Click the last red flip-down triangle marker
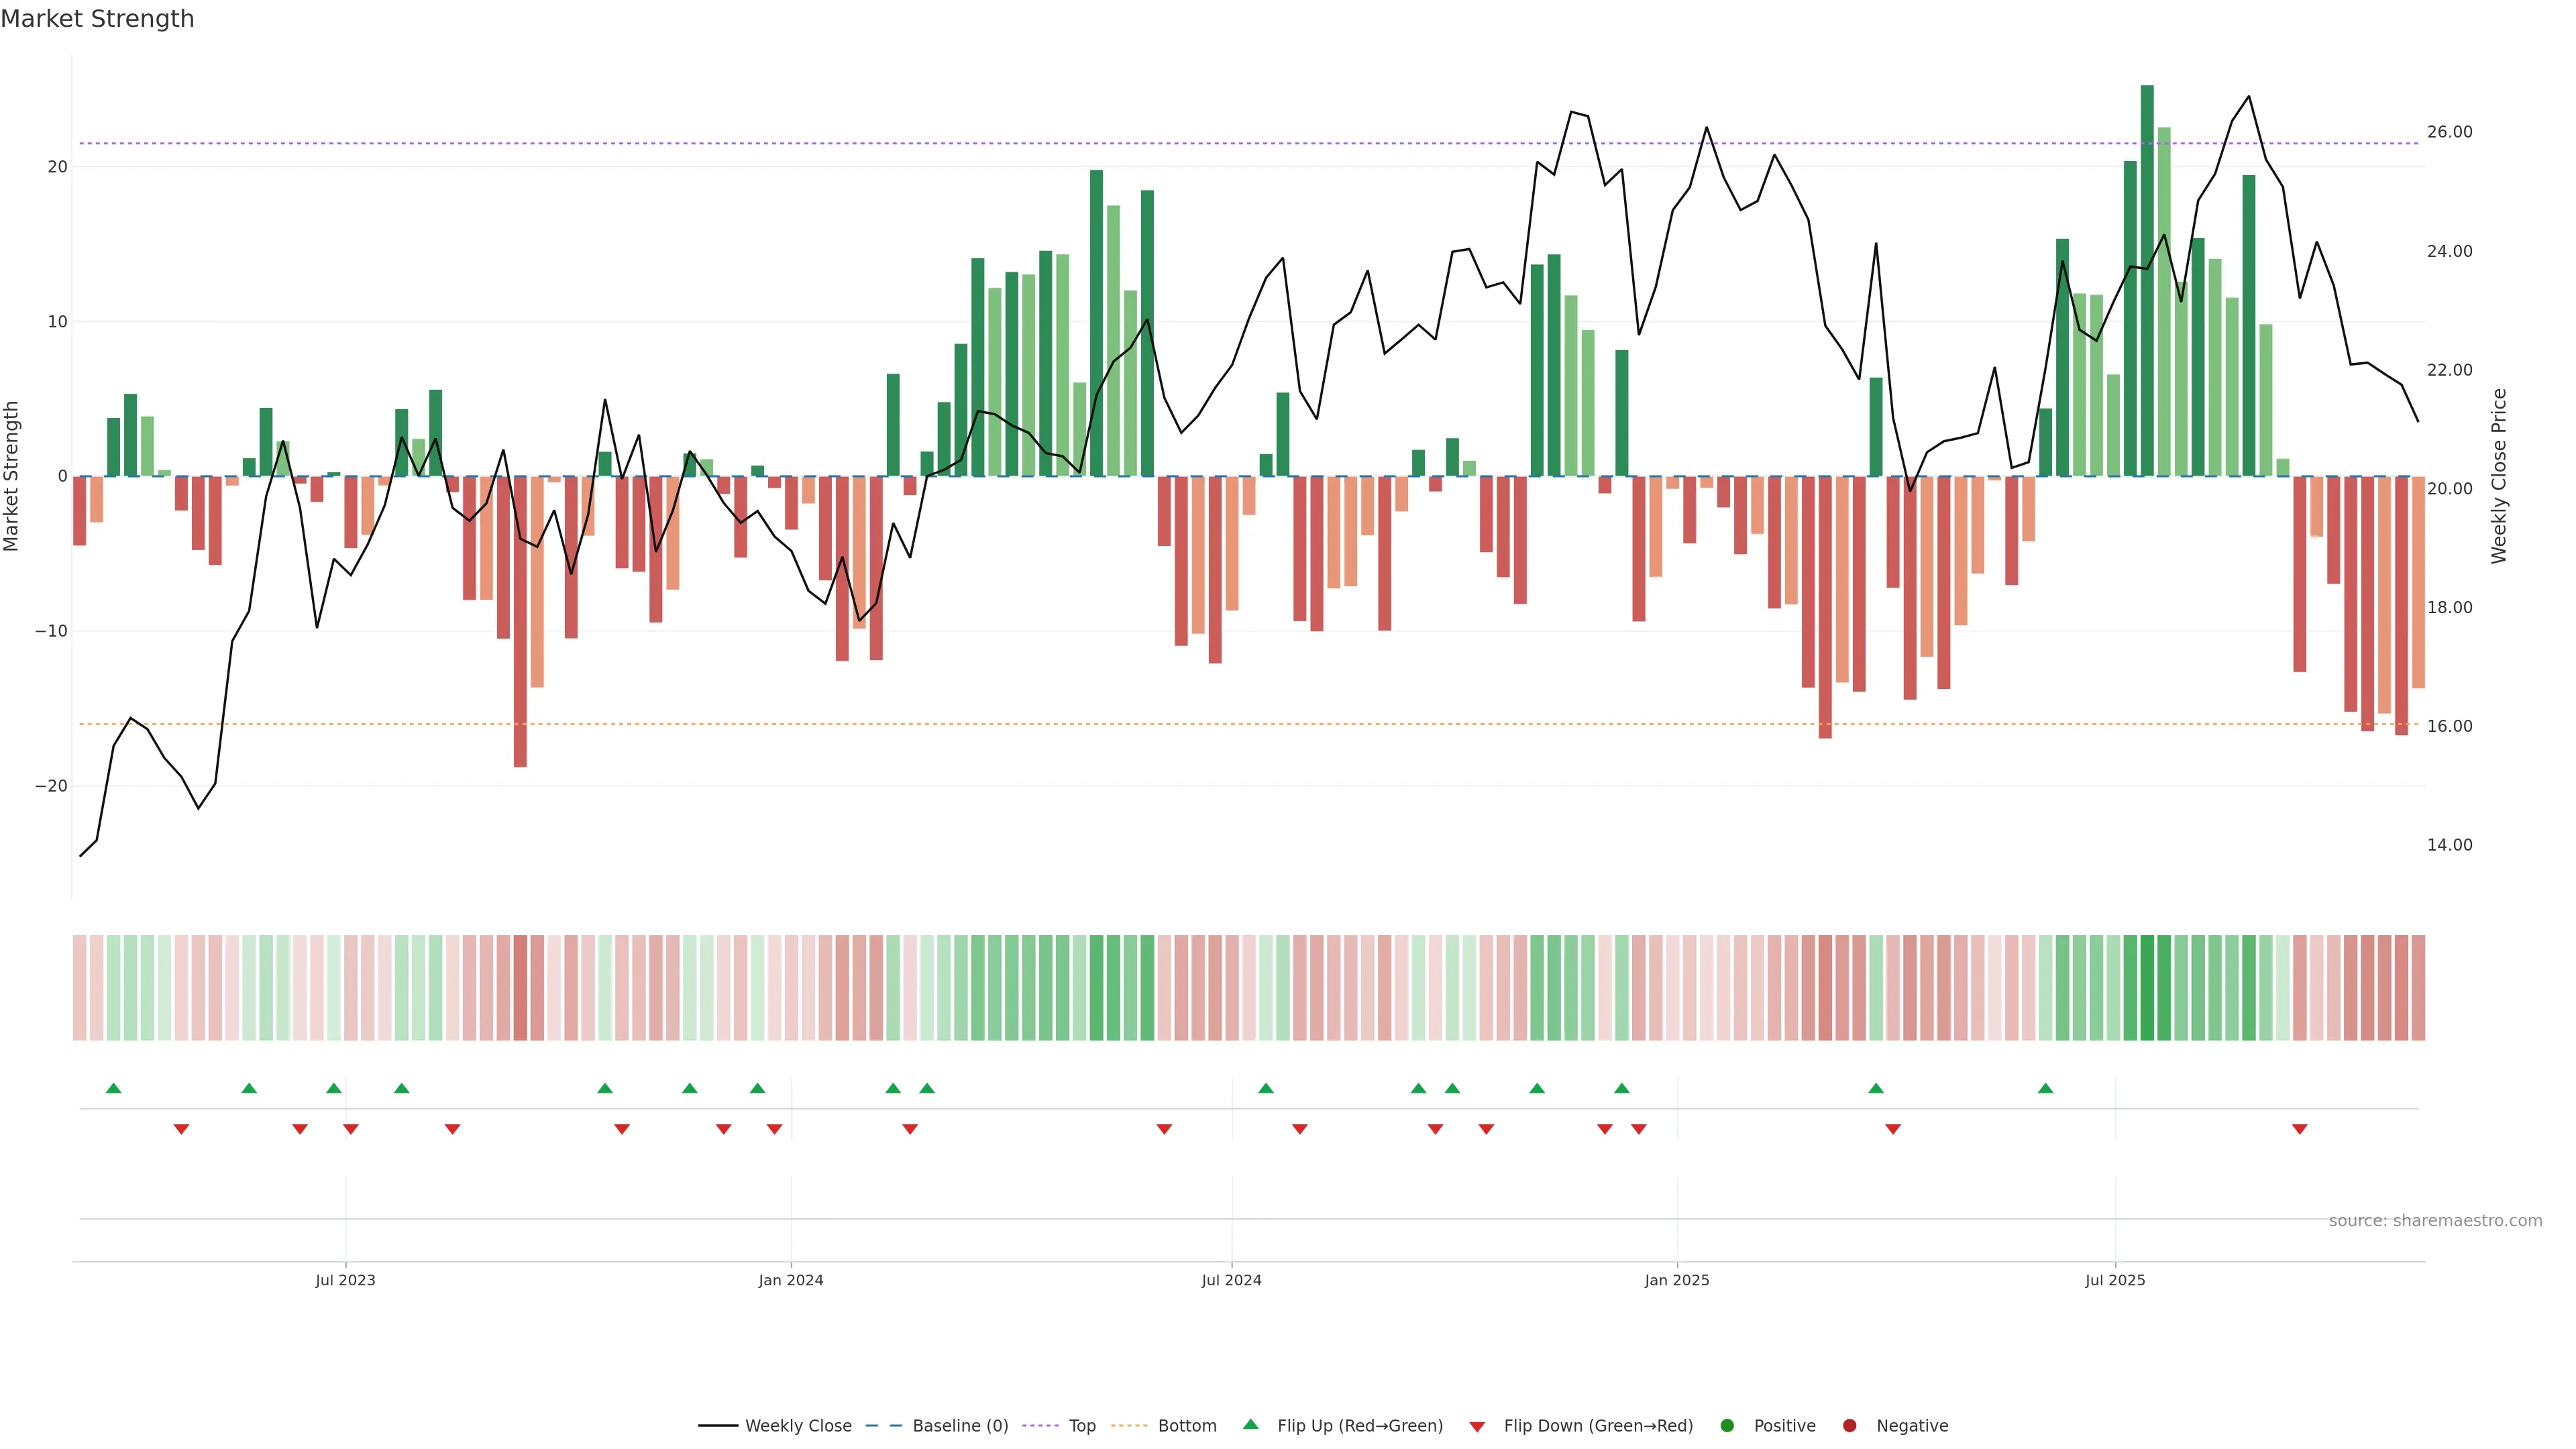The width and height of the screenshot is (2576, 1449). (2299, 1129)
